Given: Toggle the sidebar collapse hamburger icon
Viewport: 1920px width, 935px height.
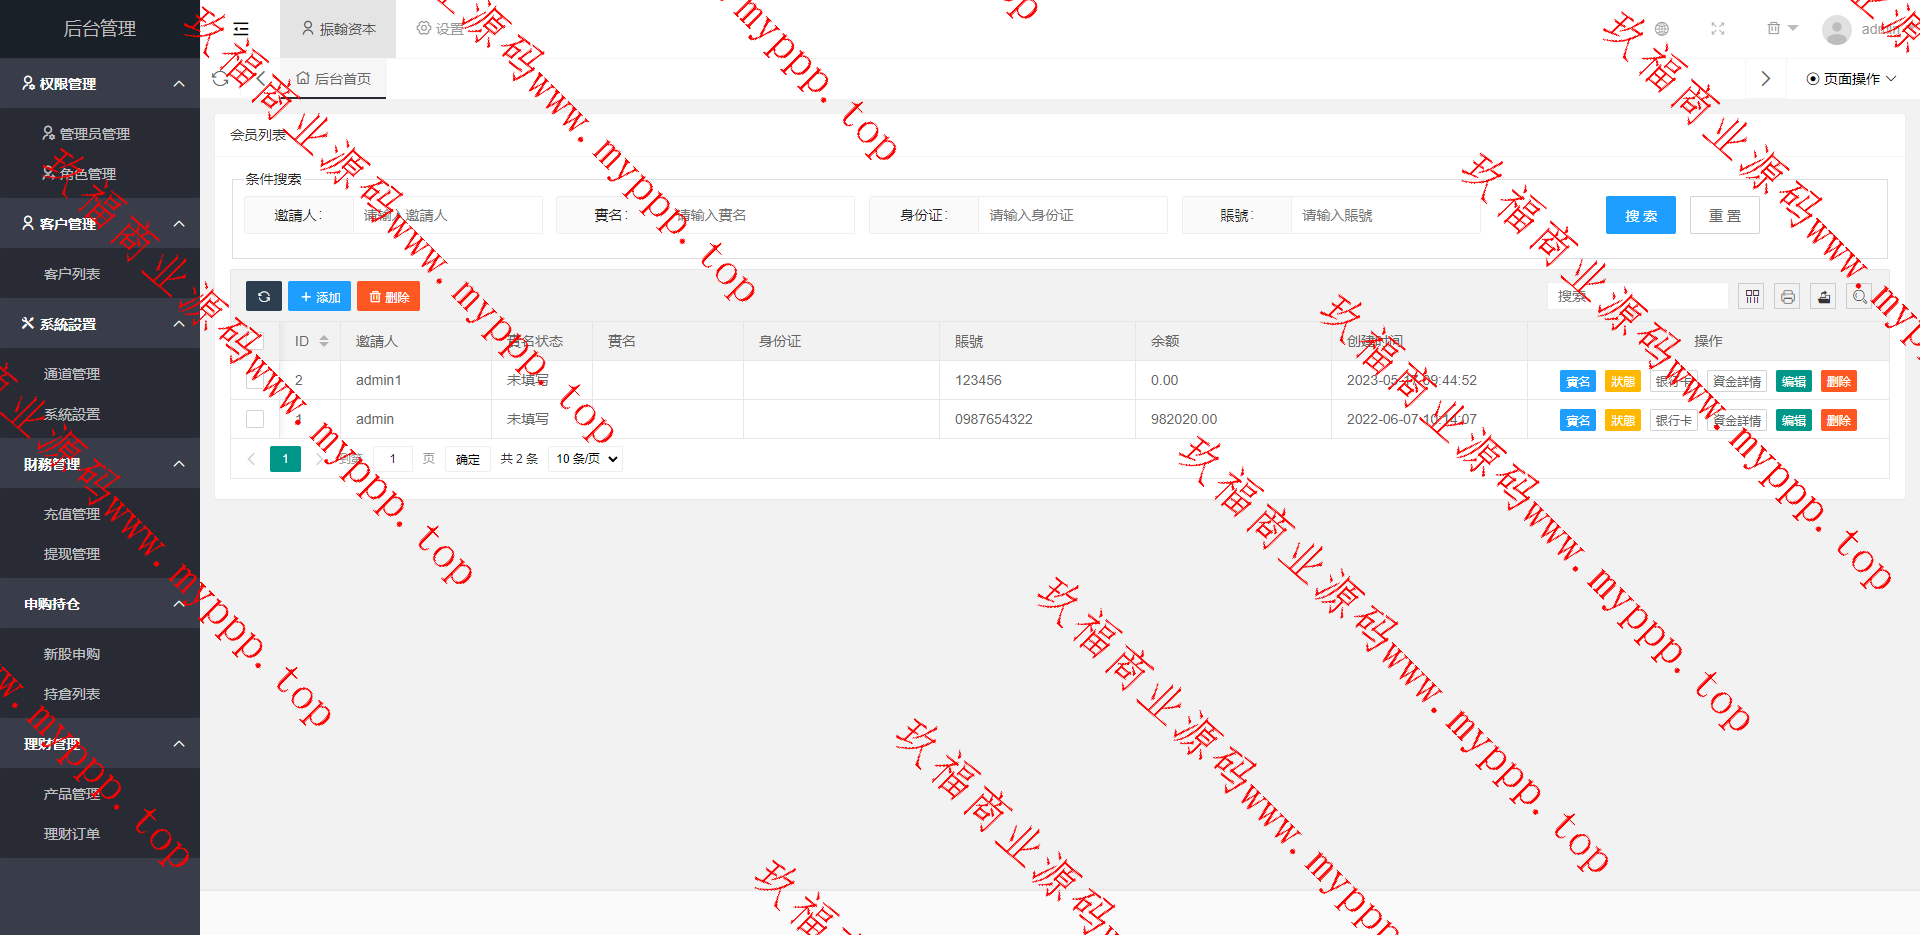Looking at the screenshot, I should coord(241,29).
